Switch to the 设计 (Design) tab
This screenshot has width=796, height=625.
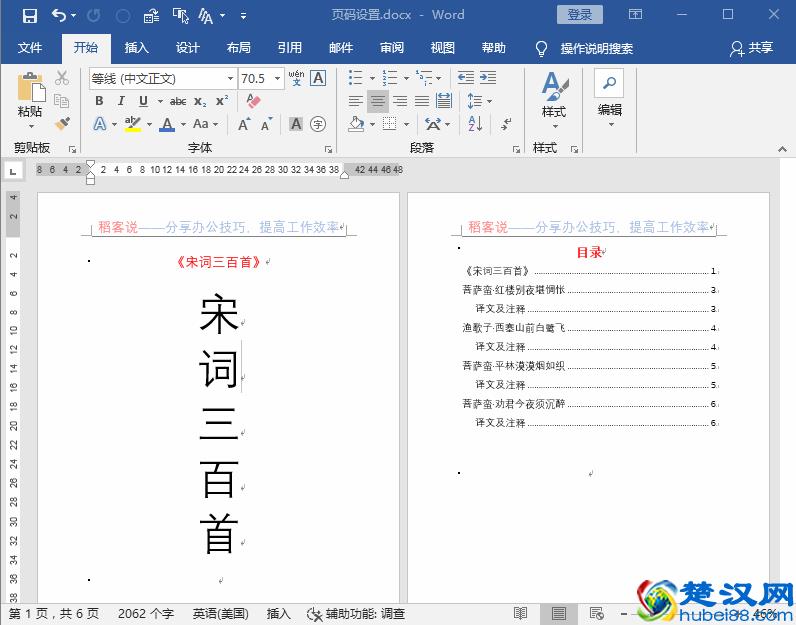pos(187,48)
